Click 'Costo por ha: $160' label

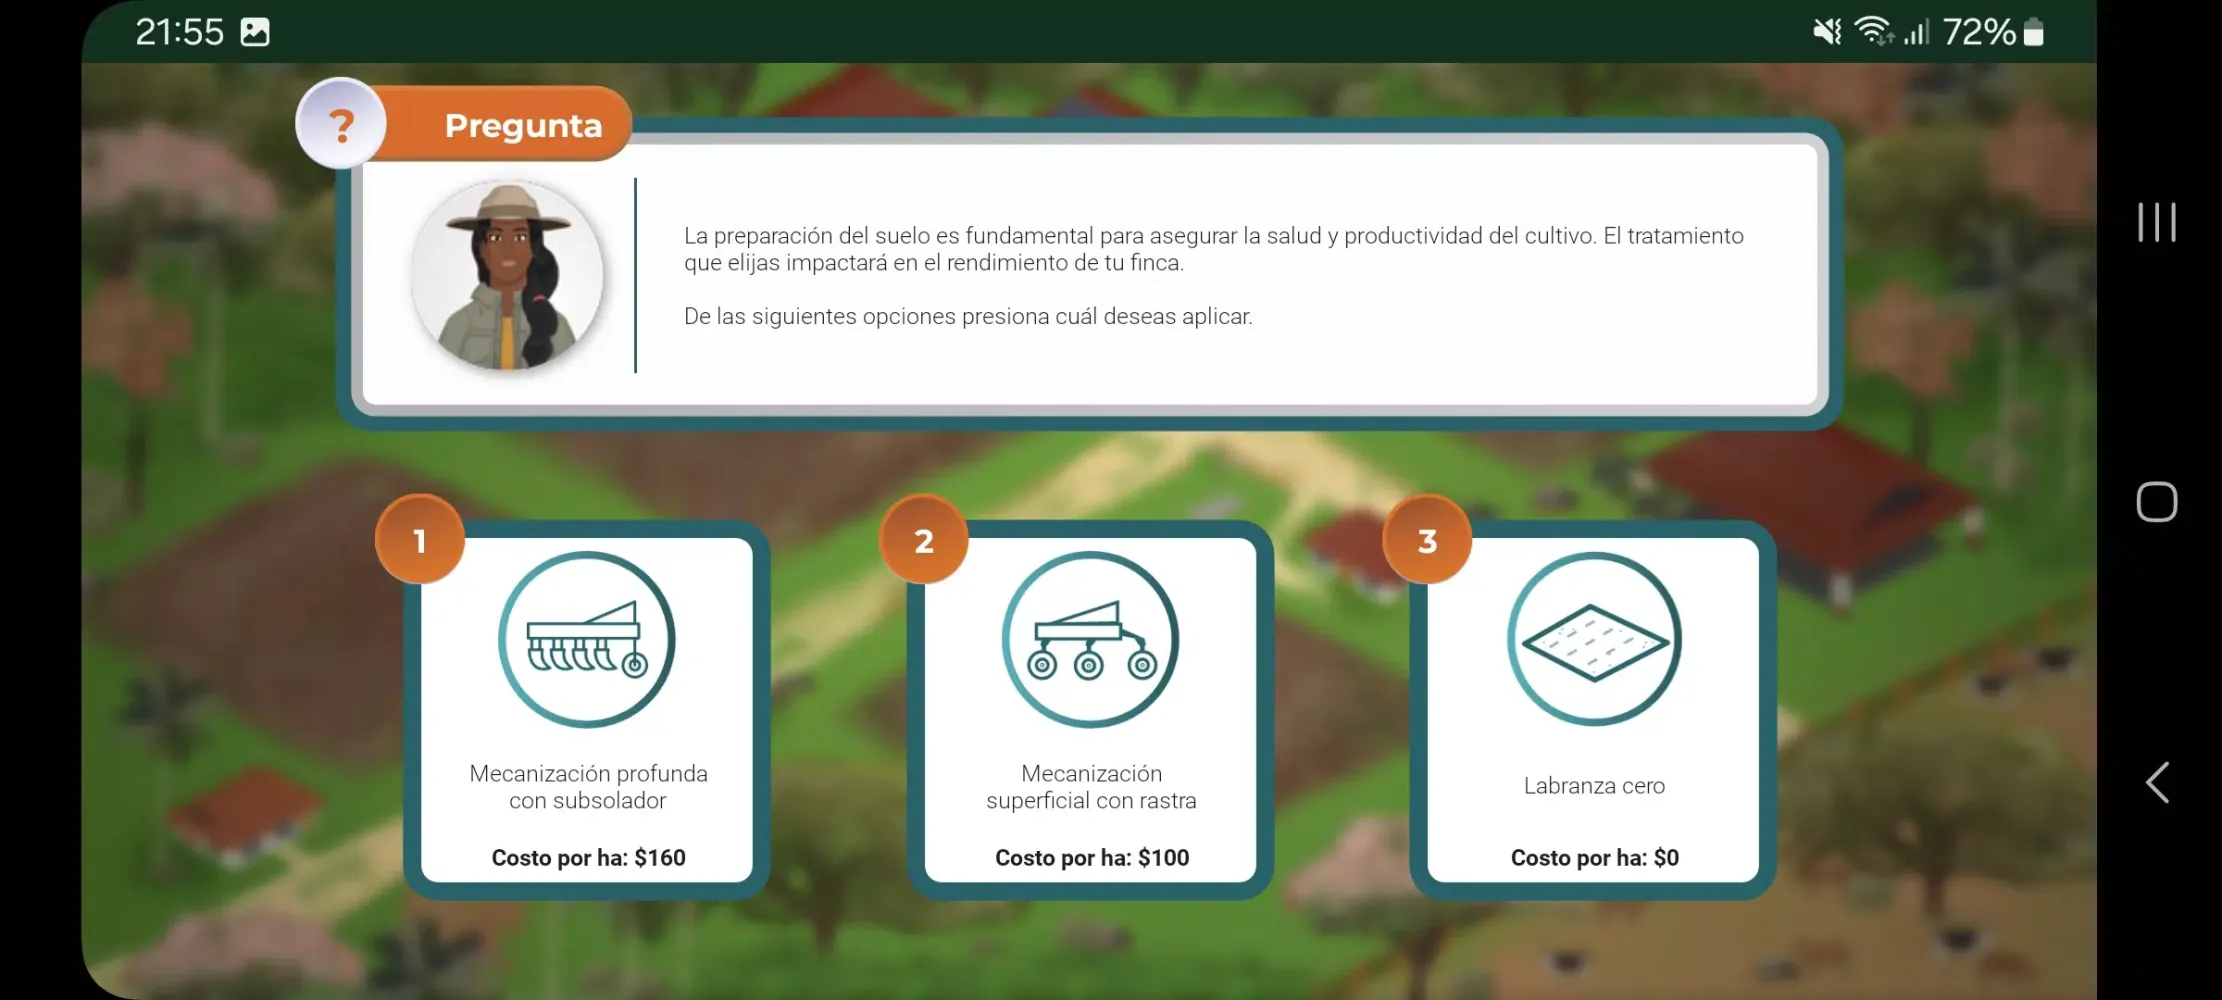(x=588, y=858)
